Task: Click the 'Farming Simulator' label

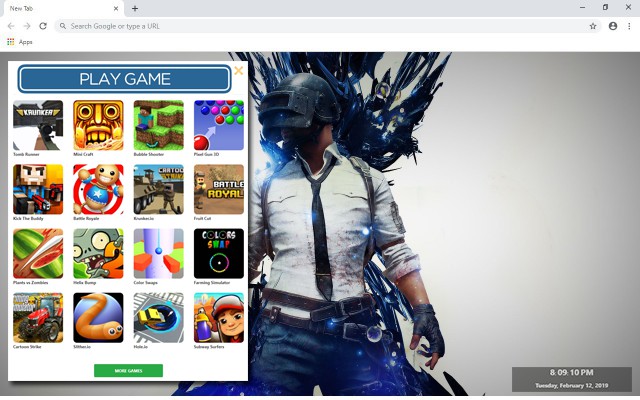Action: pos(212,282)
